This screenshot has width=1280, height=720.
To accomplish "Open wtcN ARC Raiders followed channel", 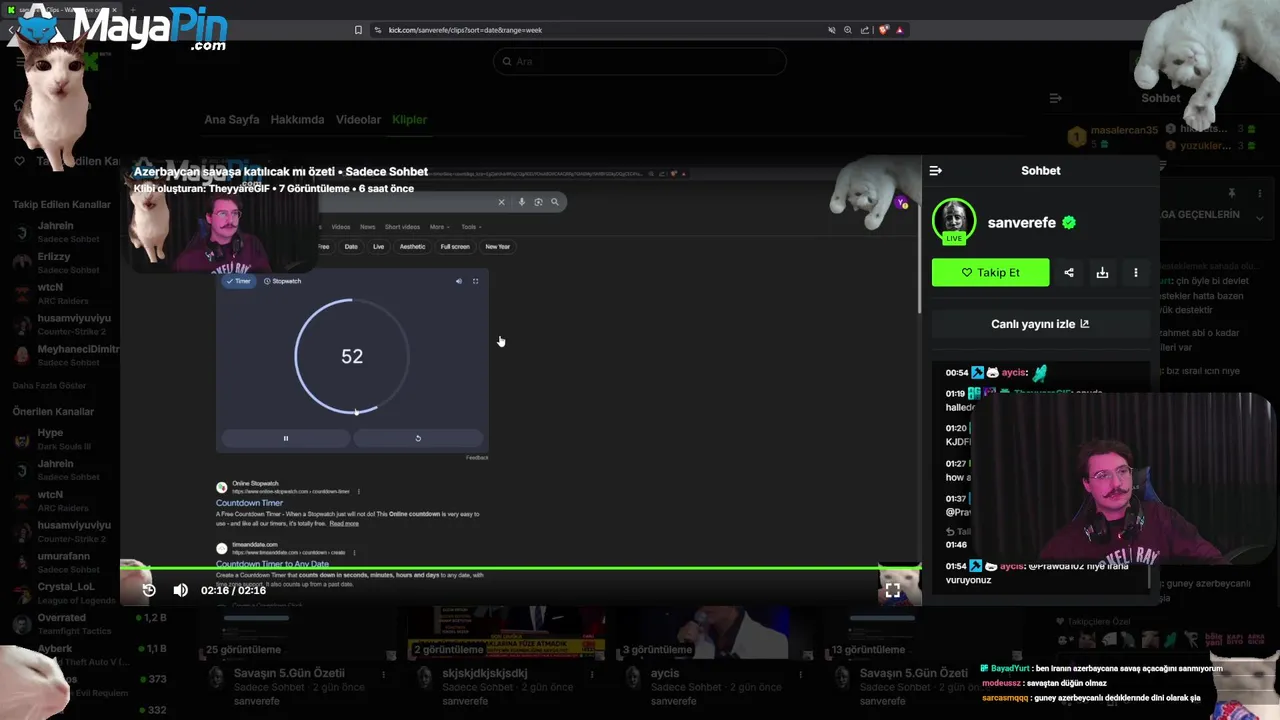I will pos(62,294).
